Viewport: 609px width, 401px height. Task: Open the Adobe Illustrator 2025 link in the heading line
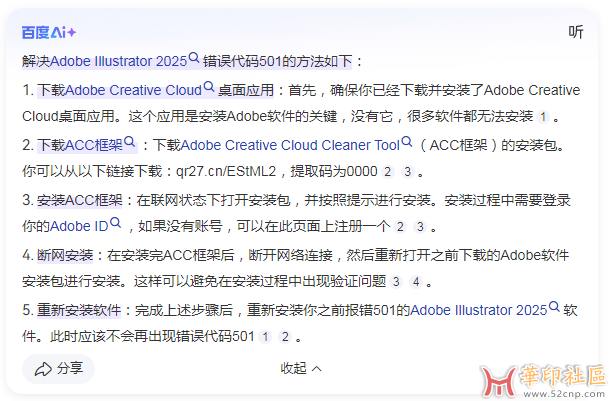[118, 61]
